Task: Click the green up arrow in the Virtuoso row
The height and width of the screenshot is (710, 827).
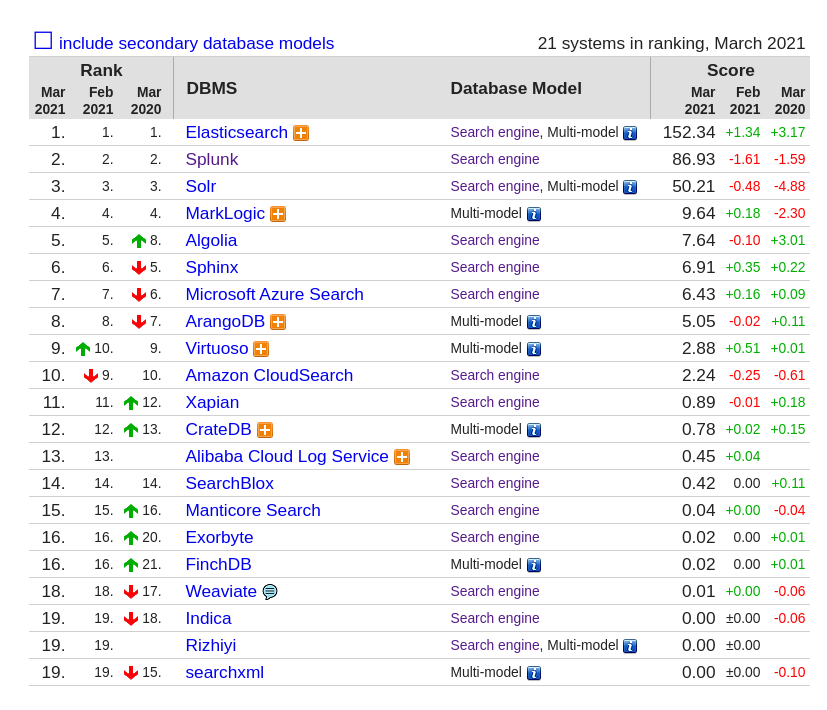Action: tap(83, 349)
